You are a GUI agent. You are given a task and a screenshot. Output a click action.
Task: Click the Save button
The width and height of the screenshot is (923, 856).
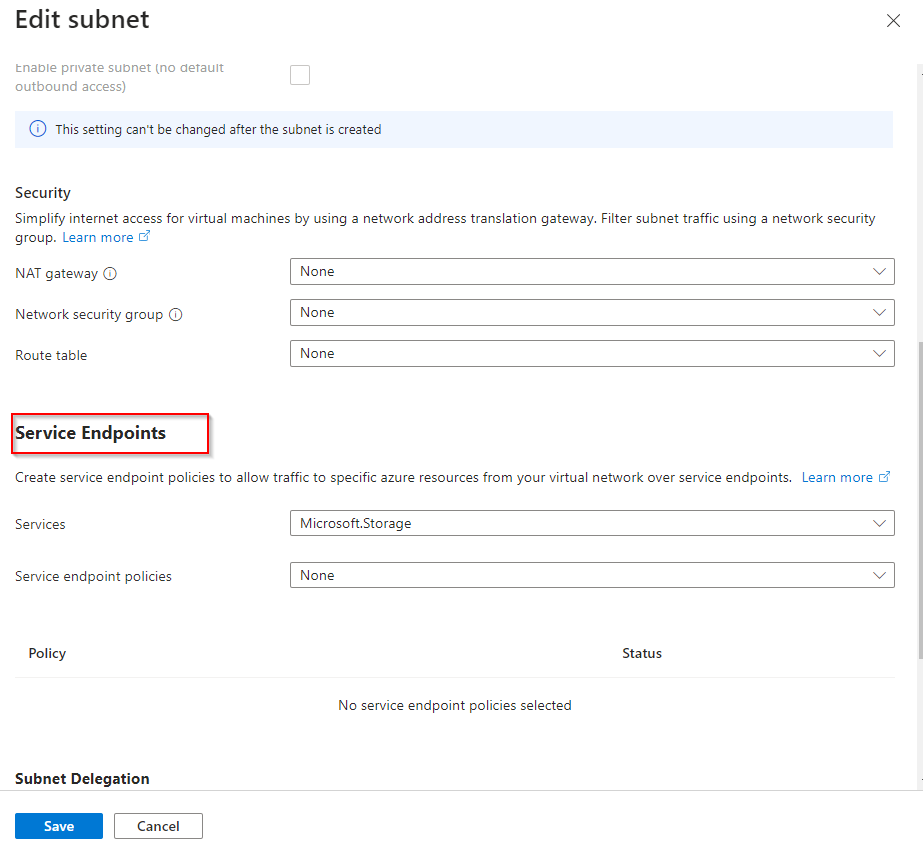point(59,826)
